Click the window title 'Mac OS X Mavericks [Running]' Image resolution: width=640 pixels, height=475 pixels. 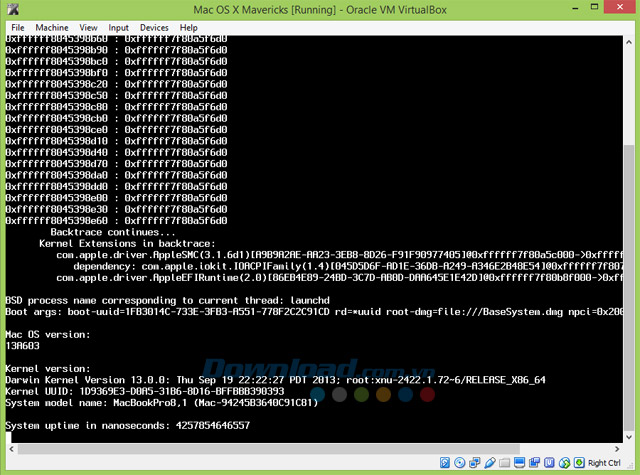point(264,10)
